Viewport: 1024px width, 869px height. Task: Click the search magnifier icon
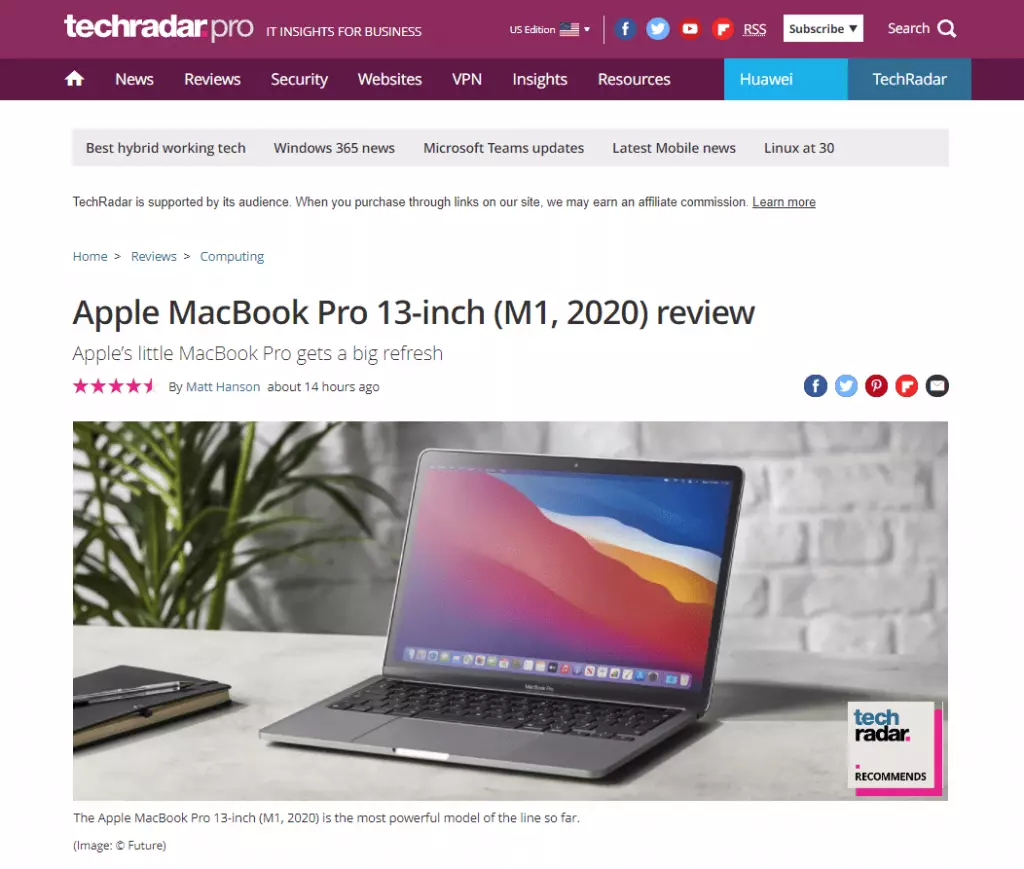(946, 29)
